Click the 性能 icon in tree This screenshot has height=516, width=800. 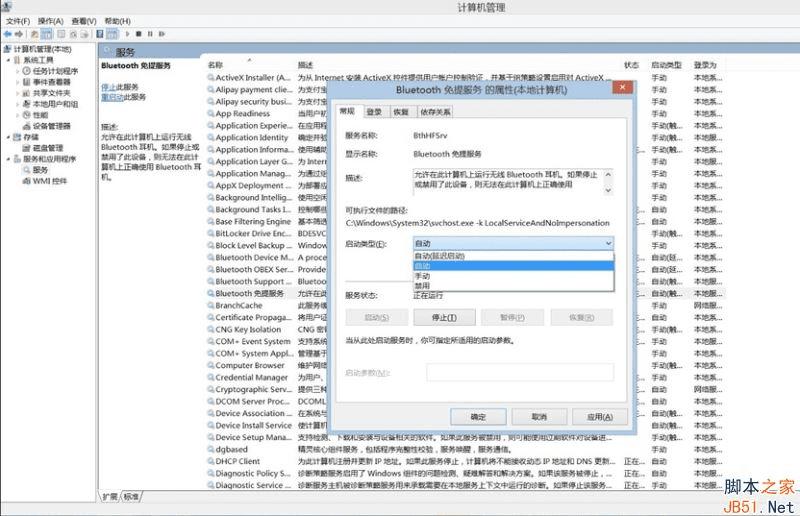(27, 115)
